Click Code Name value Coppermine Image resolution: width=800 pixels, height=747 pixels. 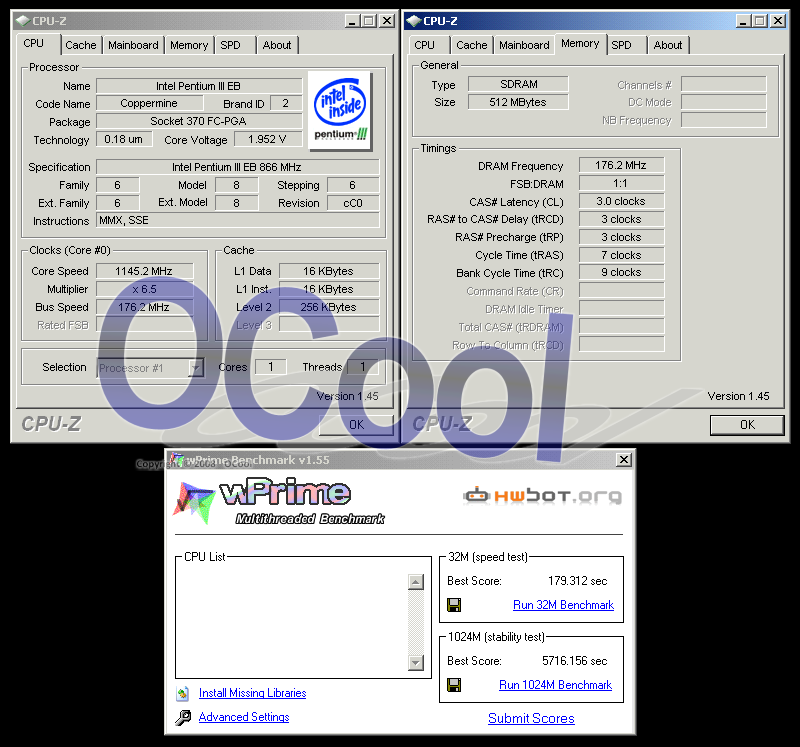[x=149, y=103]
